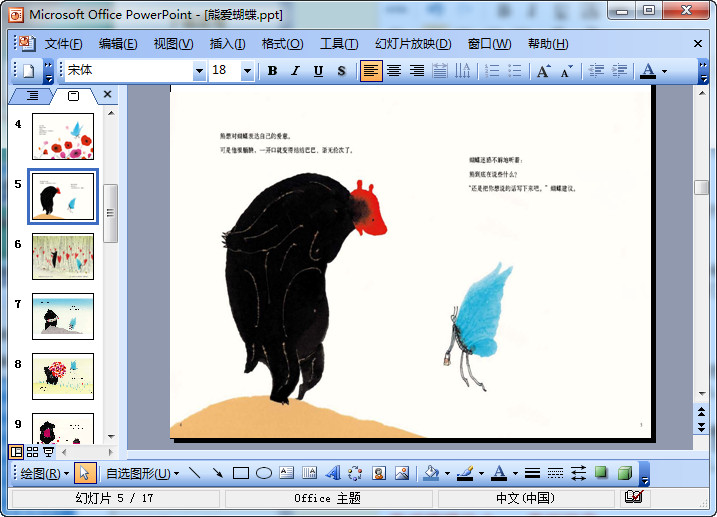Open the 窗口(W) menu
The image size is (717, 517).
click(x=489, y=44)
